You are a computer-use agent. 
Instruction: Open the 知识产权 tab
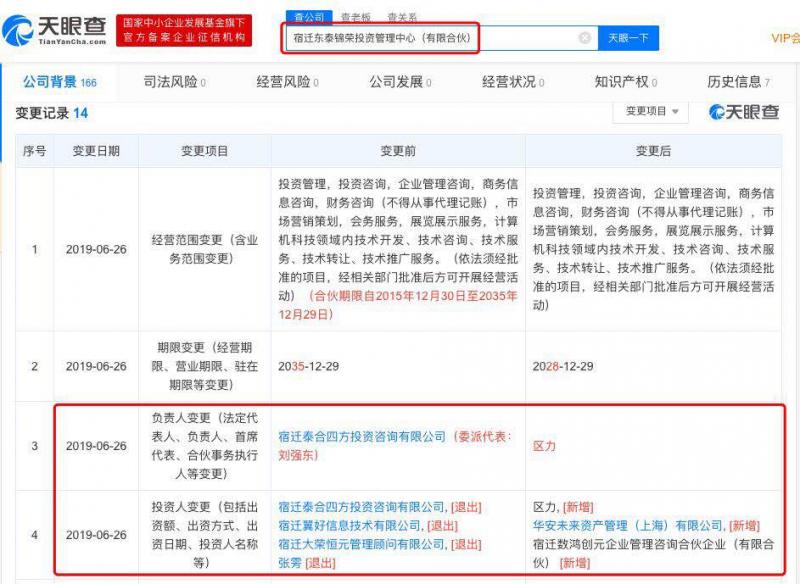point(626,82)
